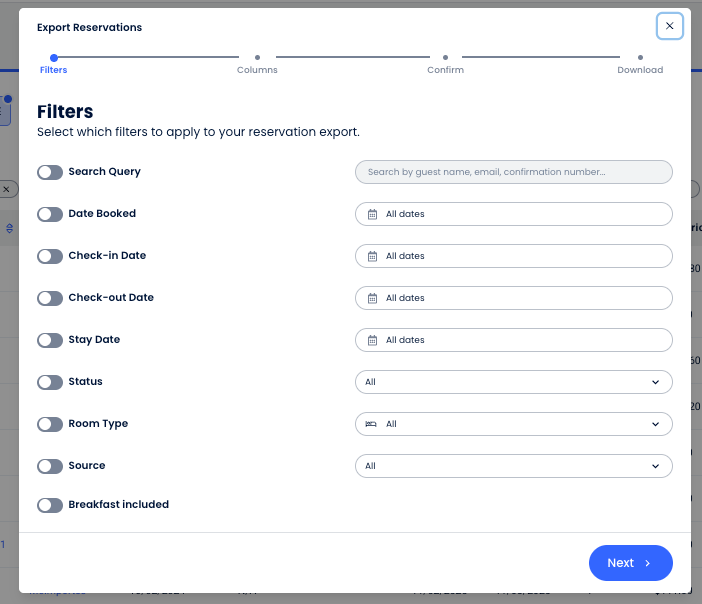Image resolution: width=702 pixels, height=604 pixels.
Task: Click the Next button
Action: (x=630, y=563)
